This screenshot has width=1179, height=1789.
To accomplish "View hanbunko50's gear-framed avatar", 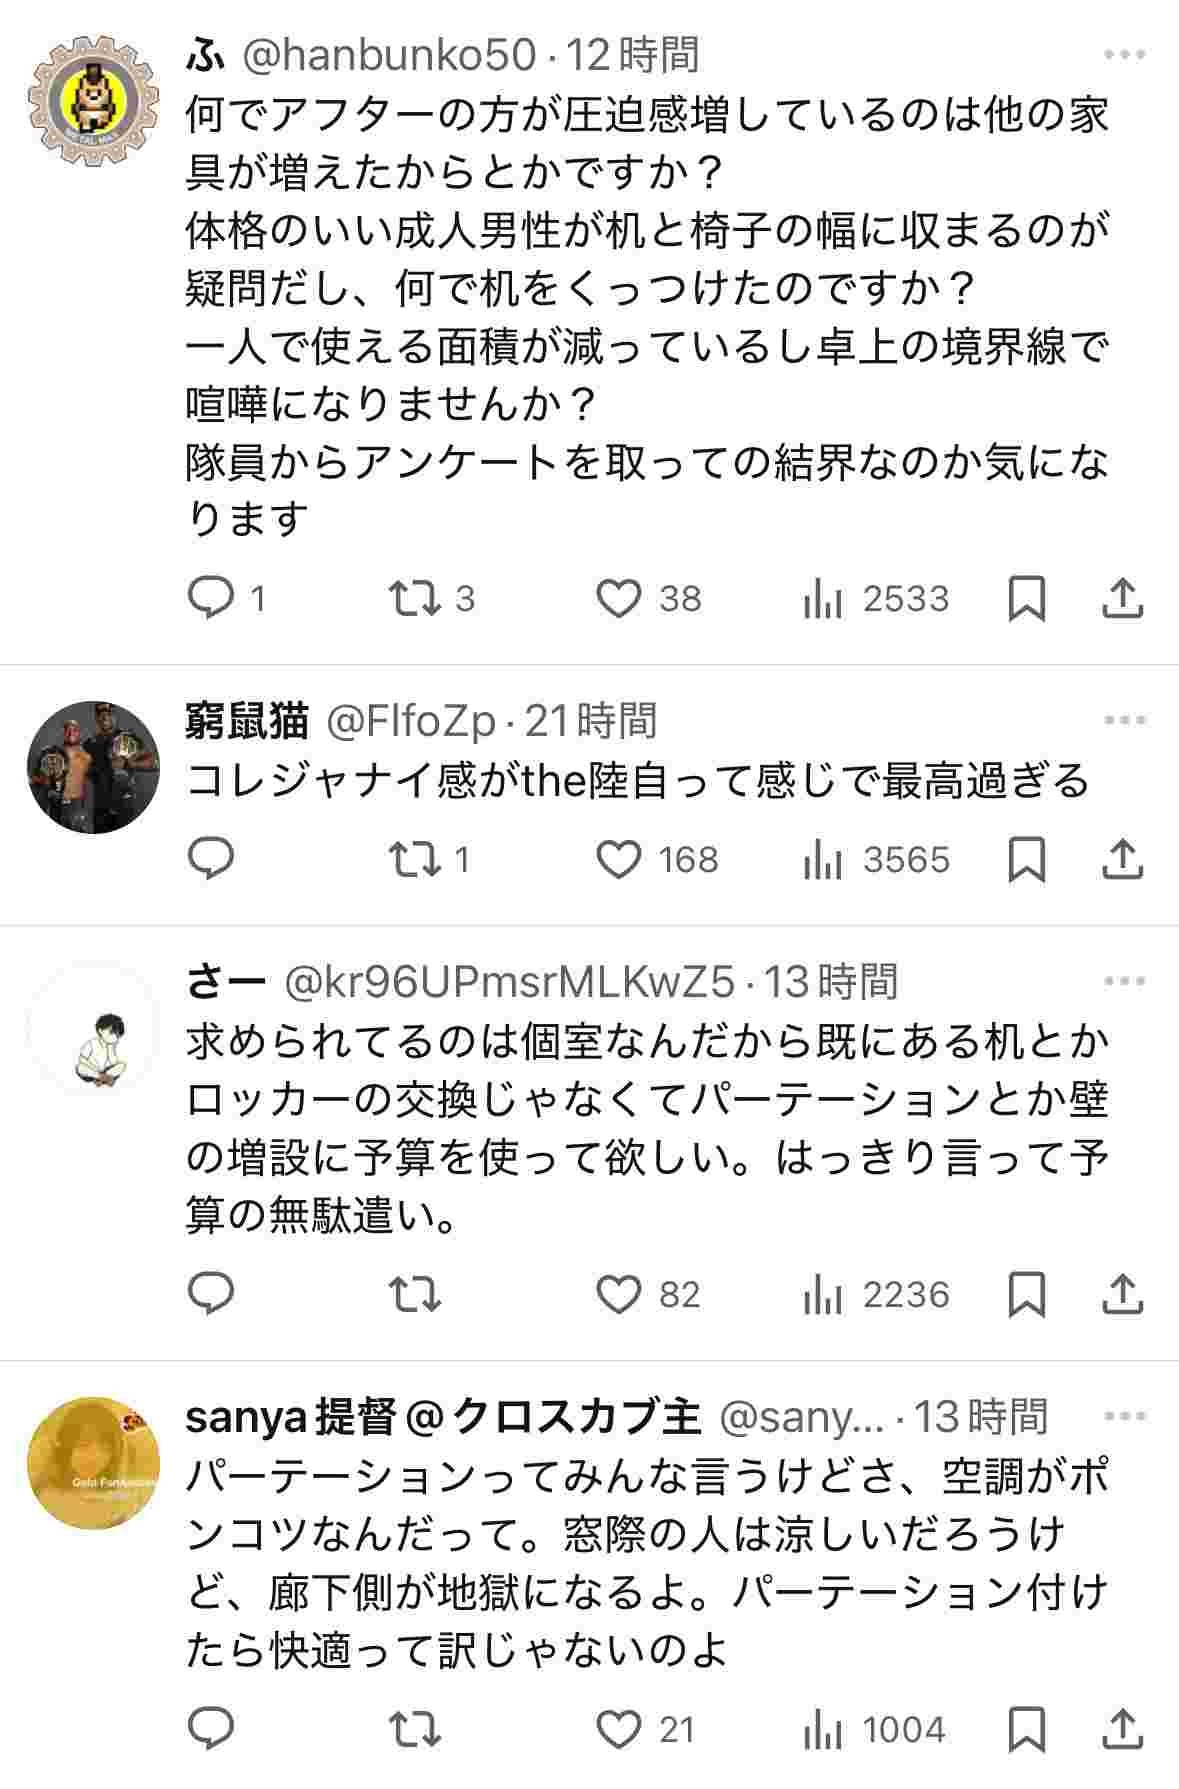I will click(x=92, y=99).
